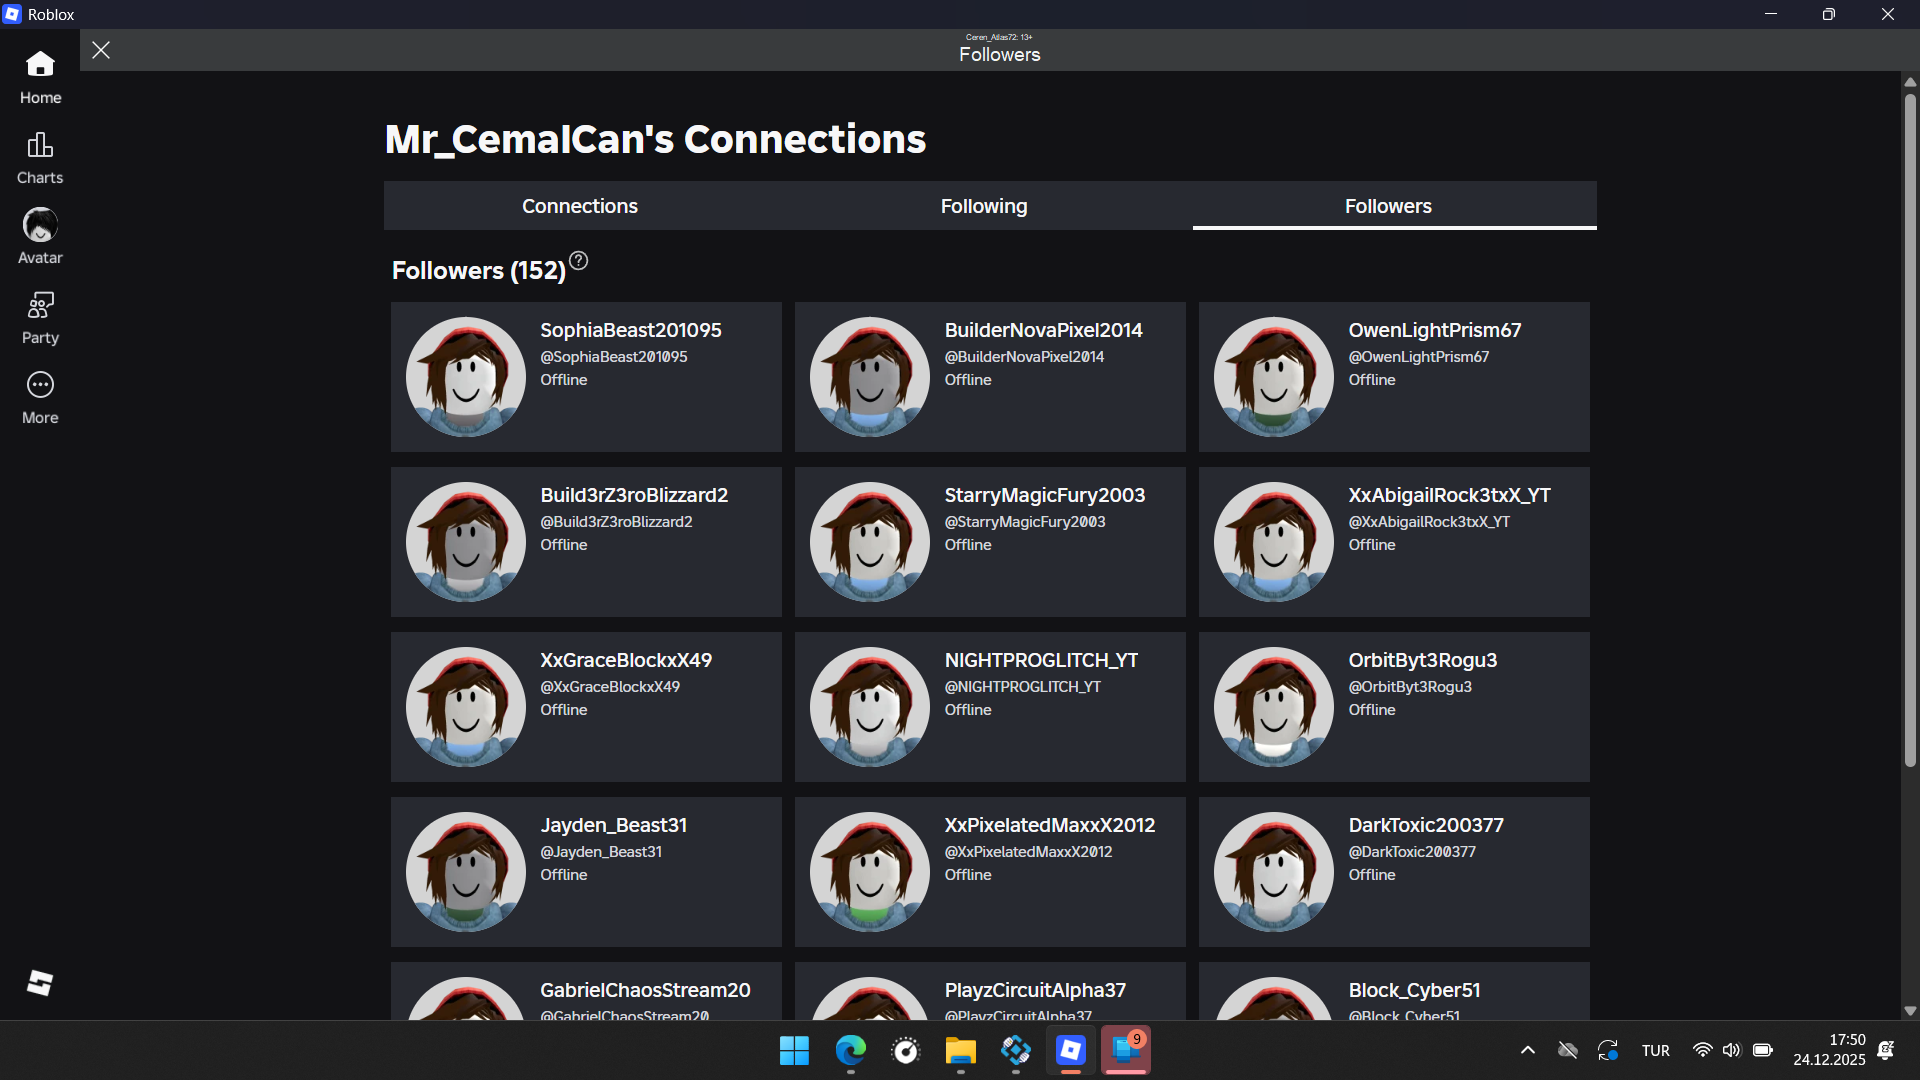
Task: Select Jayden_Beast31's avatar image
Action: 466,872
